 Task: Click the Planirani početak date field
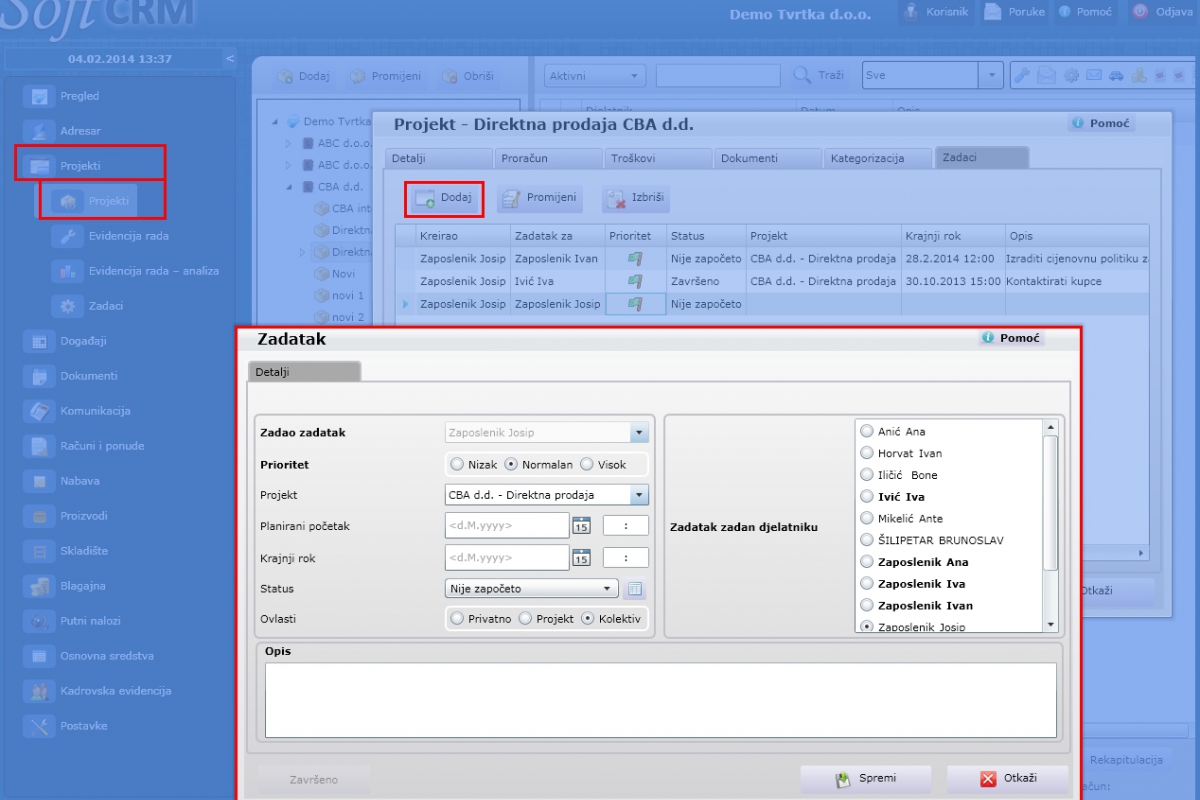[507, 526]
